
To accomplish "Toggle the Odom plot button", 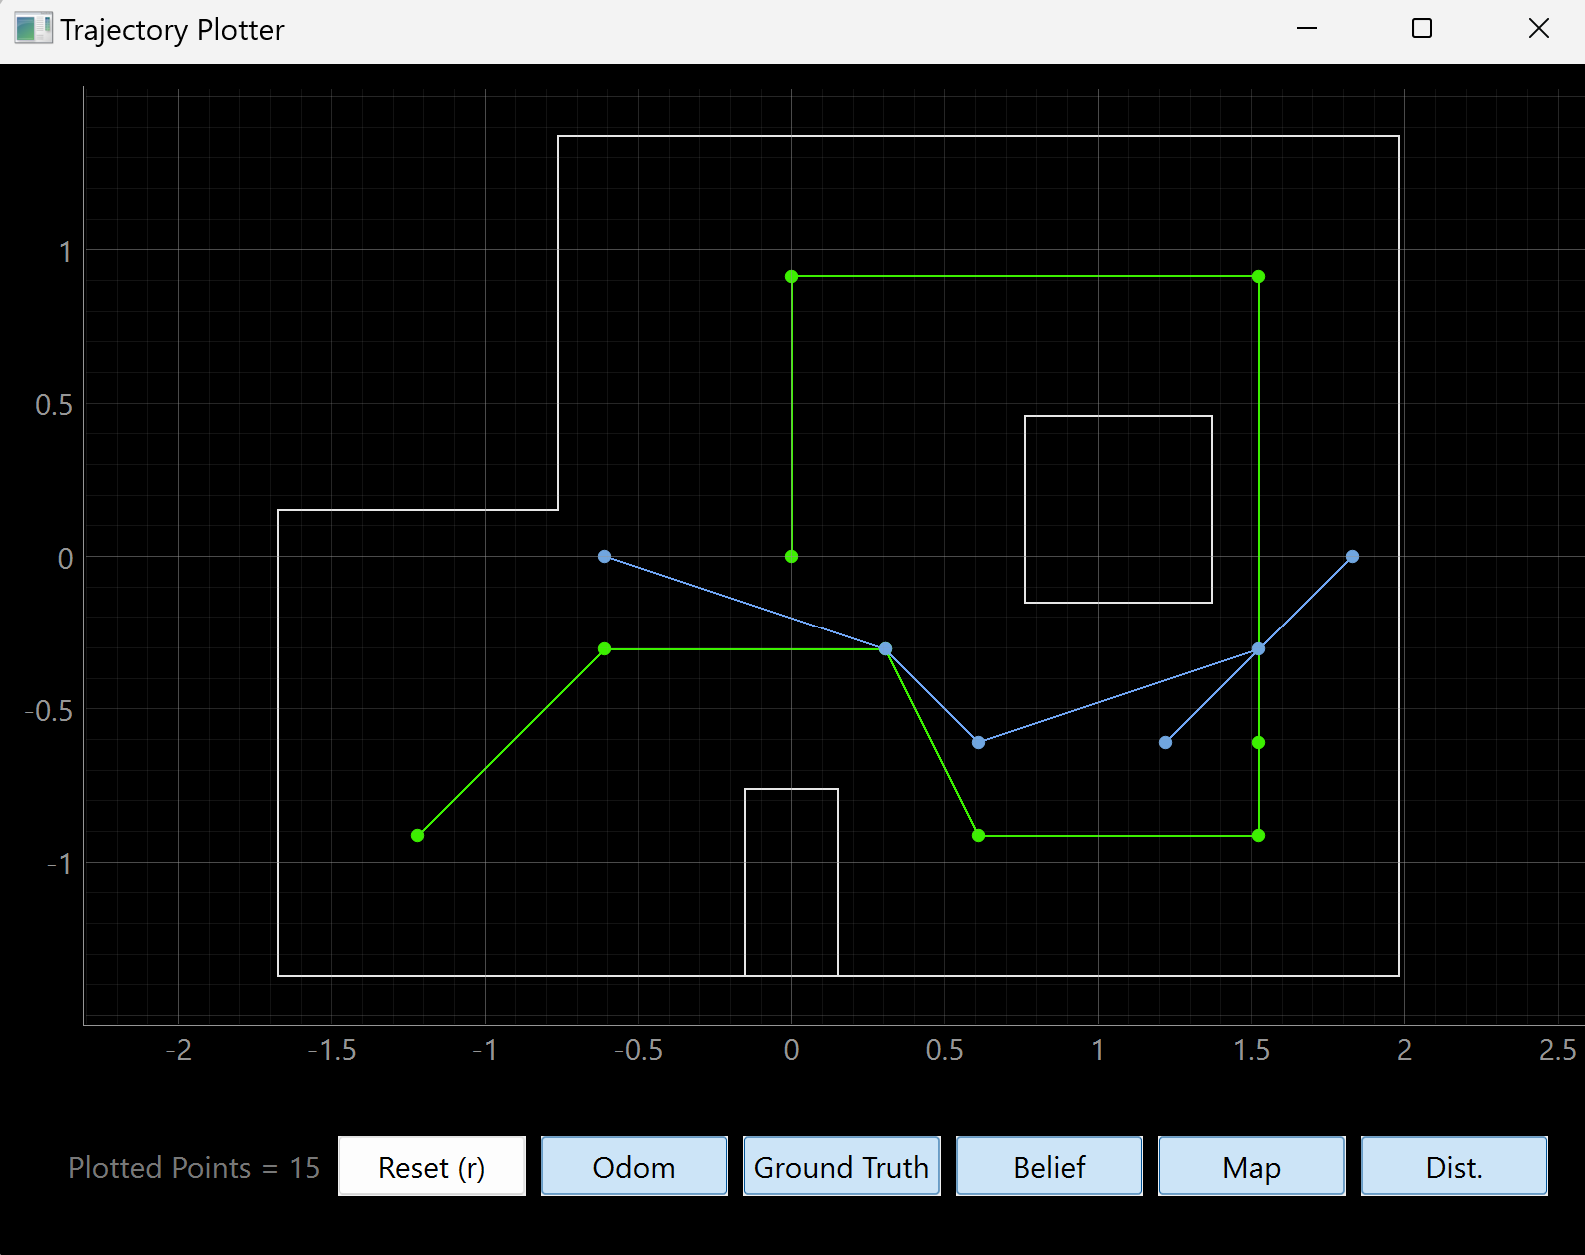I will [634, 1166].
